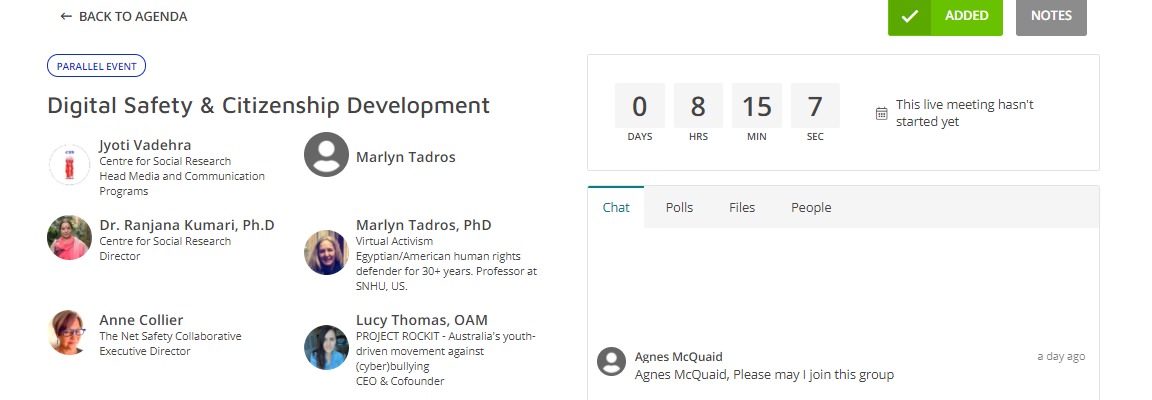Screen dimensions: 1152x400
Task: Go back via the Back to Agenda arrow
Action: tap(66, 16)
